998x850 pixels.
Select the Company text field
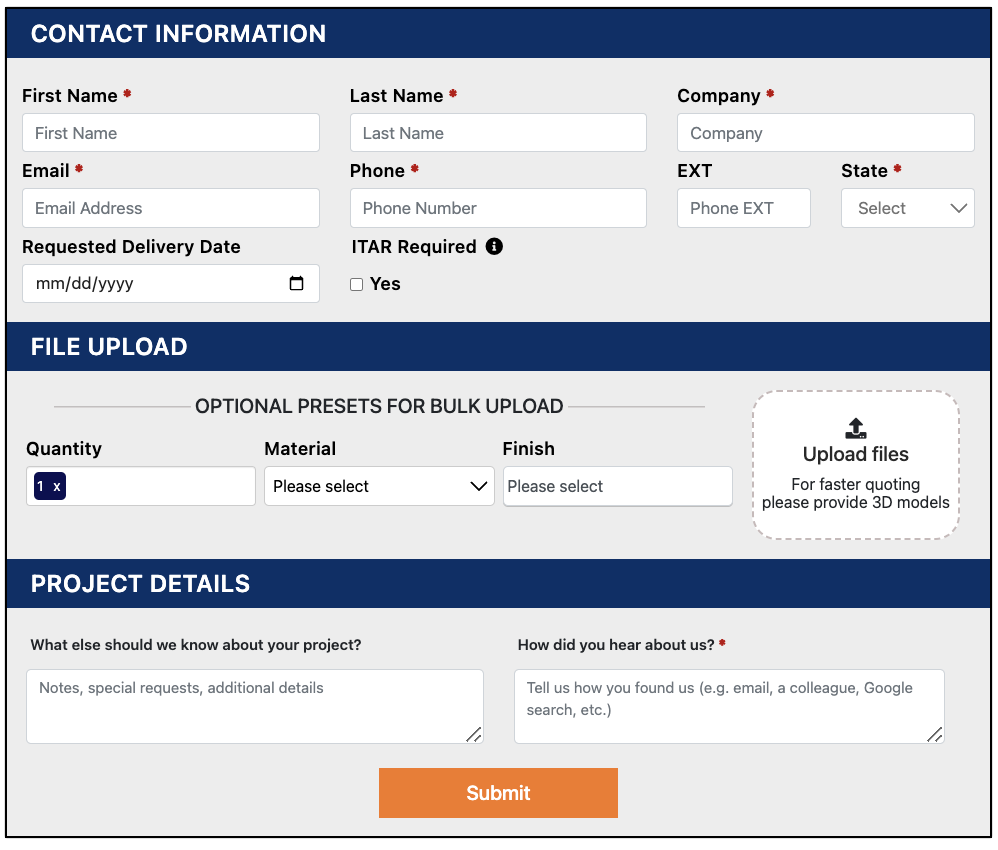click(x=825, y=133)
